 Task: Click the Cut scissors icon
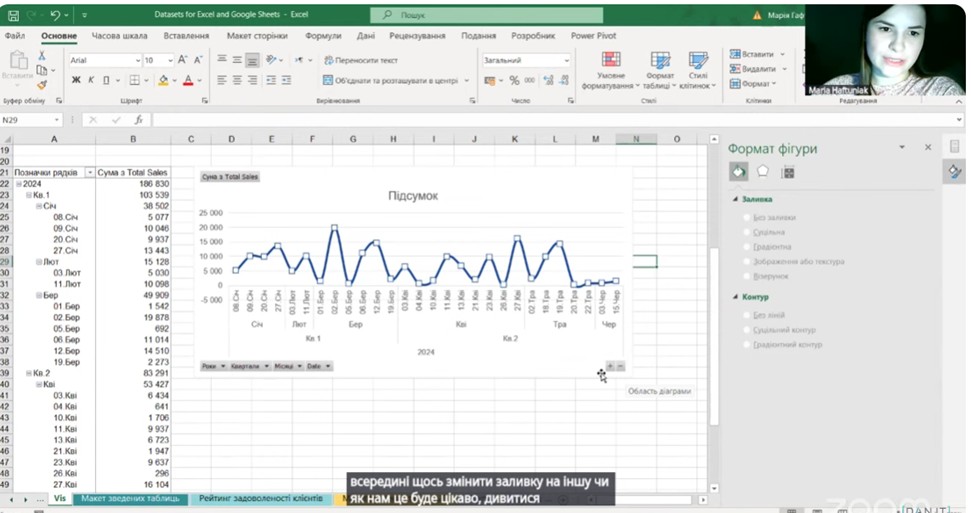41,56
